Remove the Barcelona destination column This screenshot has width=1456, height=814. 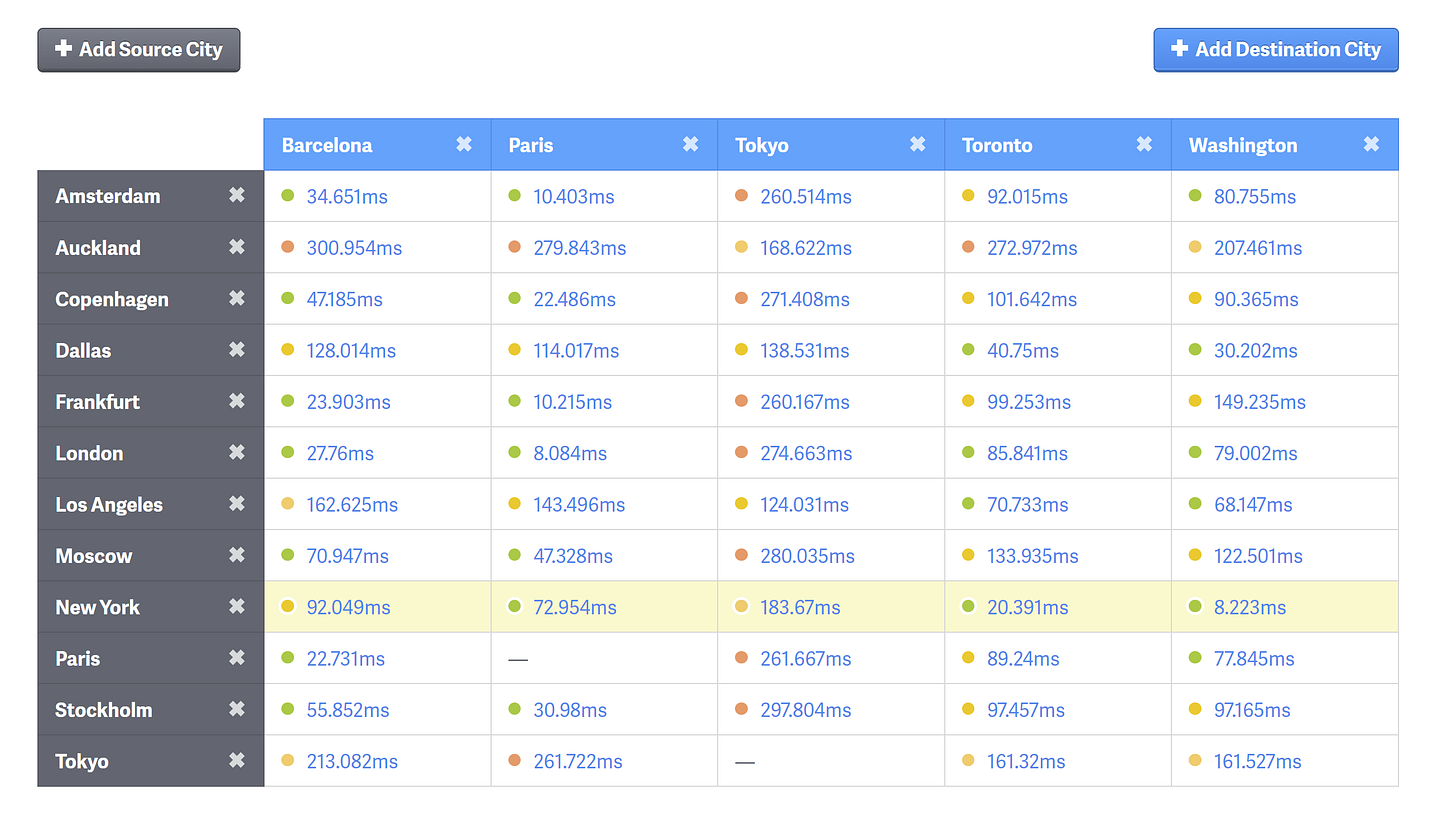(x=464, y=144)
